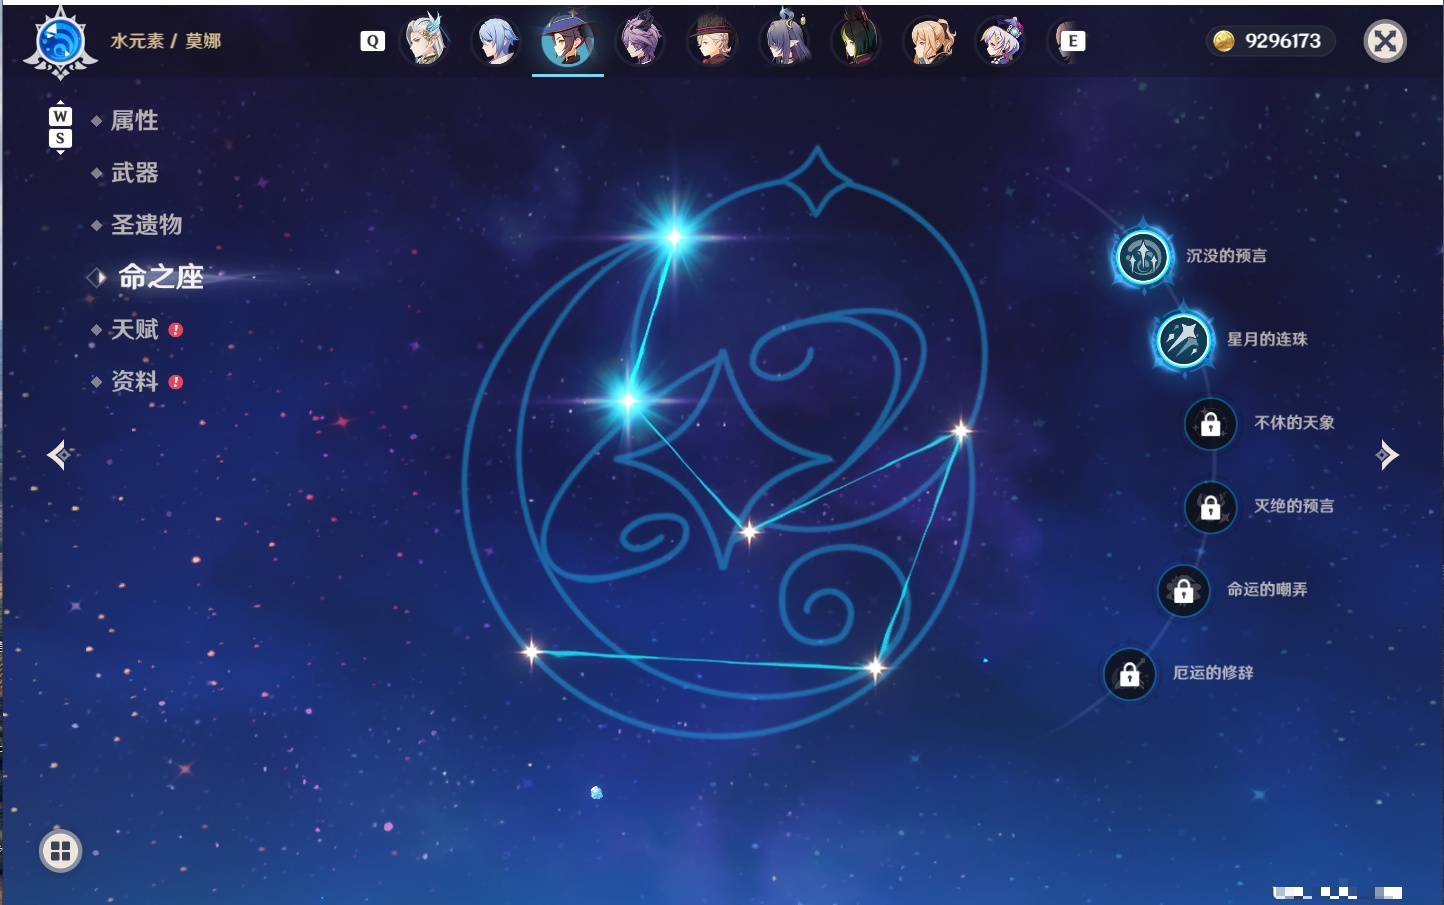The width and height of the screenshot is (1444, 905).
Task: Click the locked 灭绝的预言 constellation icon
Action: point(1211,507)
